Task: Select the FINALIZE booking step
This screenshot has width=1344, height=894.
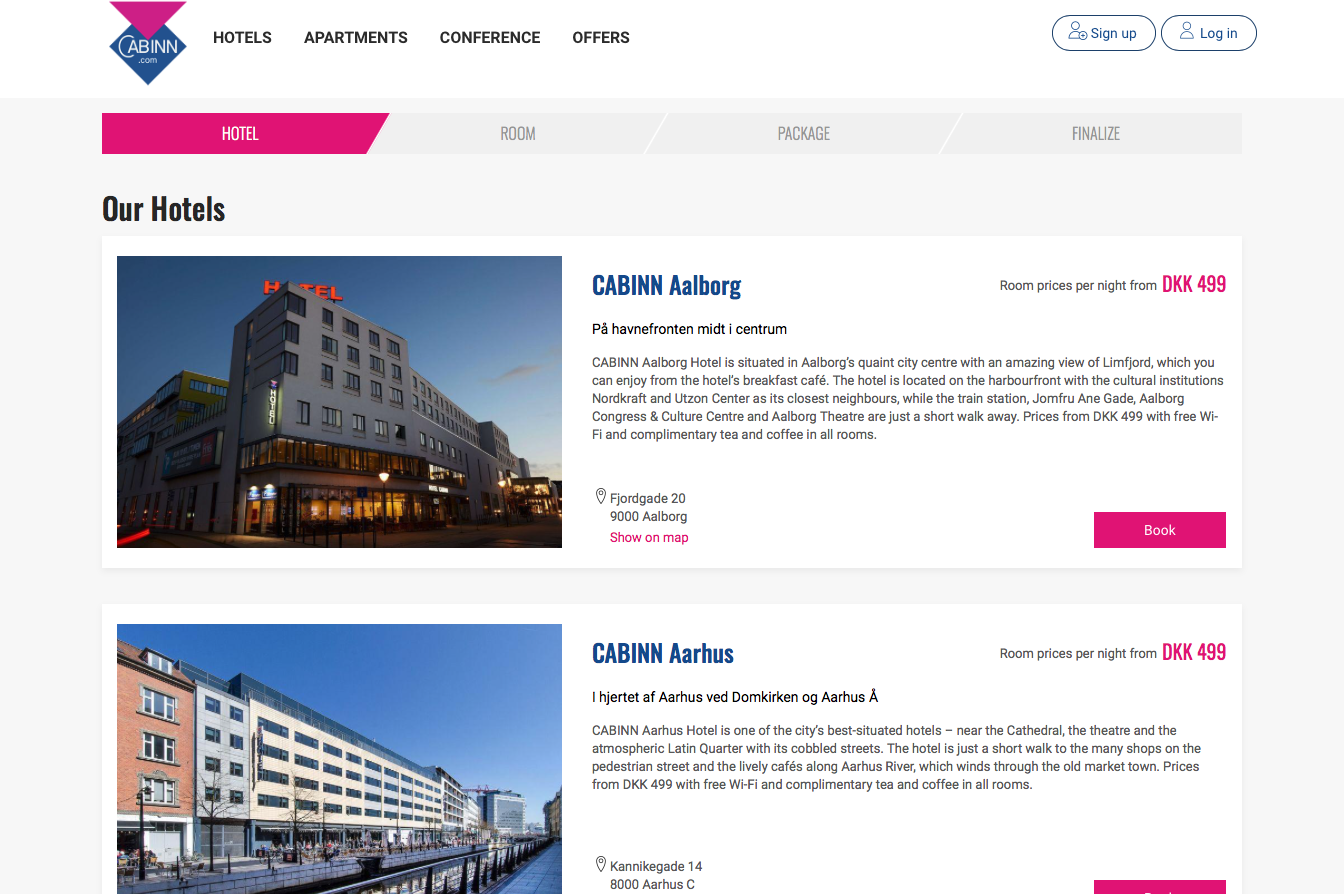Action: [x=1095, y=133]
